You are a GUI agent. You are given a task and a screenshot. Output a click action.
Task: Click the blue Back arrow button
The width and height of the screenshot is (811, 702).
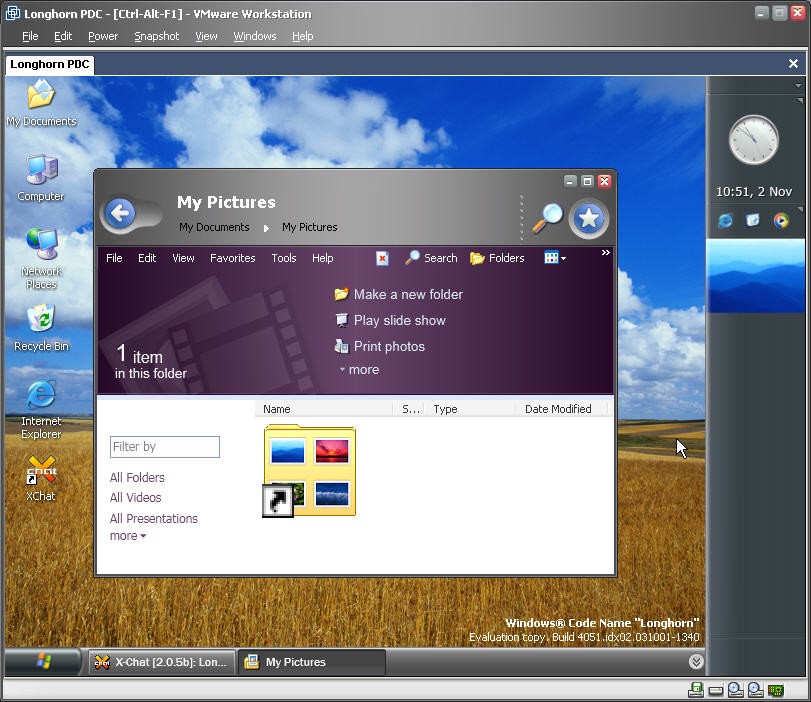point(121,213)
